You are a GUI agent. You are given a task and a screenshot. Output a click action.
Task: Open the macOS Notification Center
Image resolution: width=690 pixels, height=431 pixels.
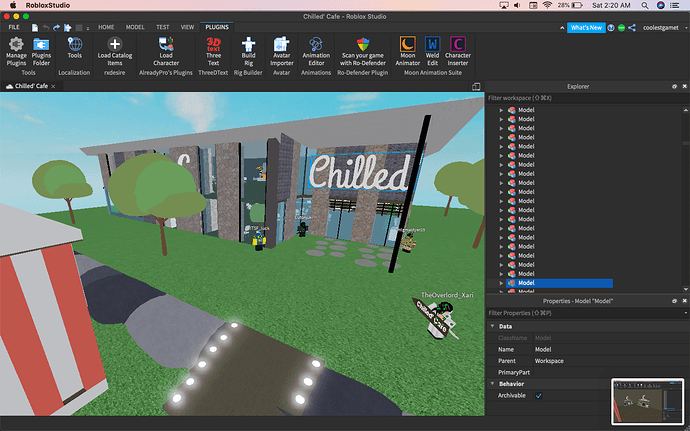tap(675, 5)
